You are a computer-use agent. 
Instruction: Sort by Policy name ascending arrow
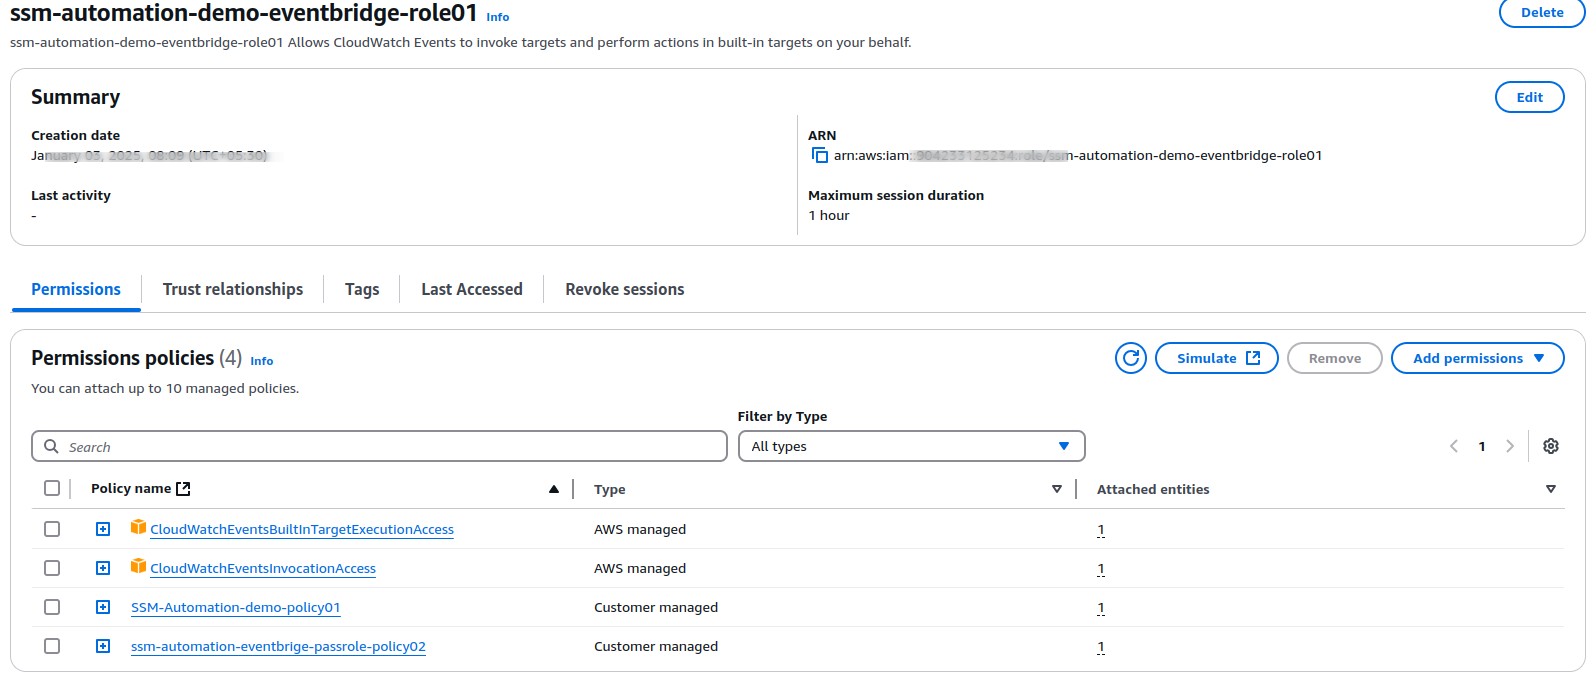point(553,489)
